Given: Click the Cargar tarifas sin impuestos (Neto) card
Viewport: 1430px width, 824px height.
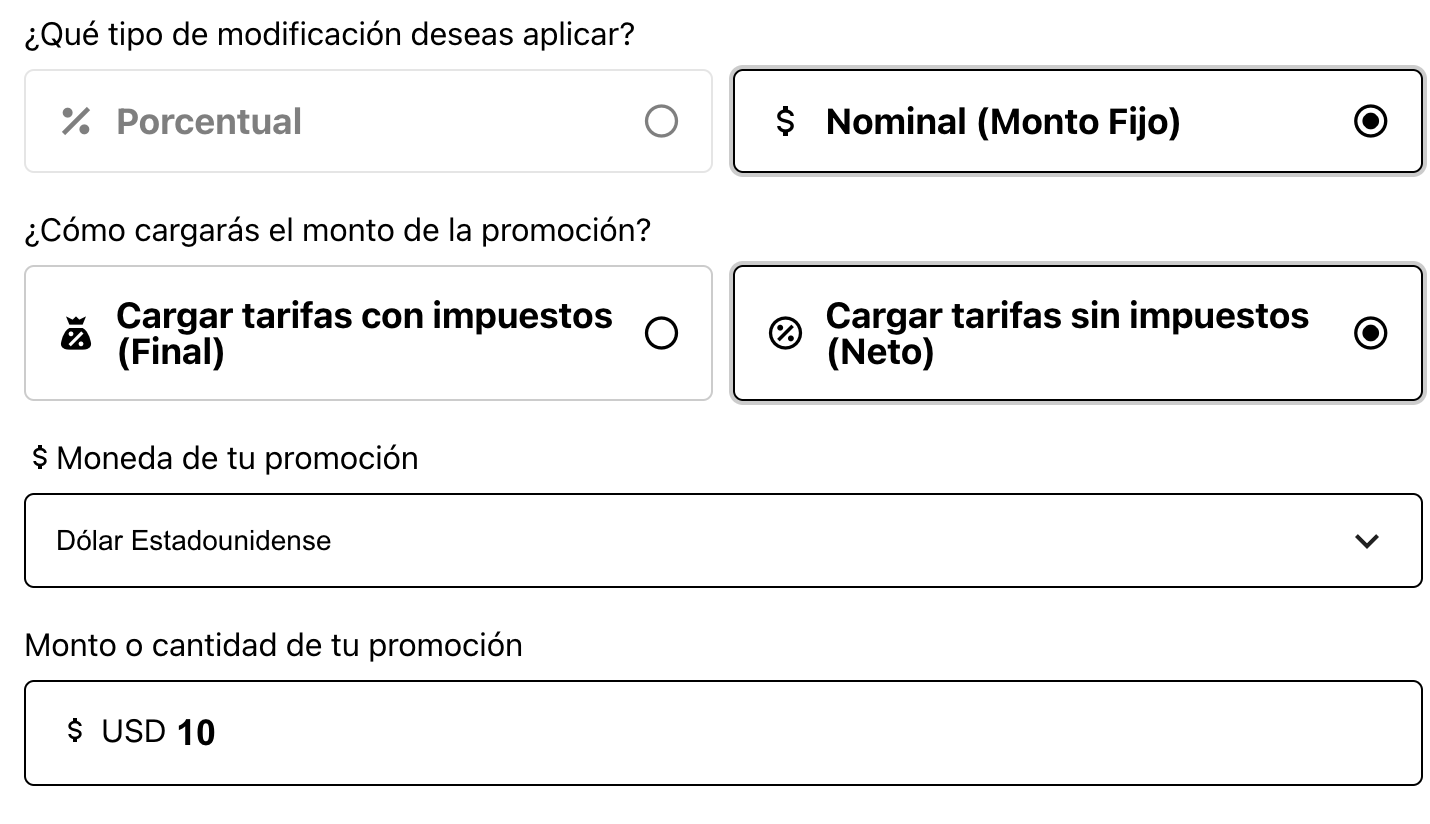Looking at the screenshot, I should pyautogui.click(x=1077, y=333).
